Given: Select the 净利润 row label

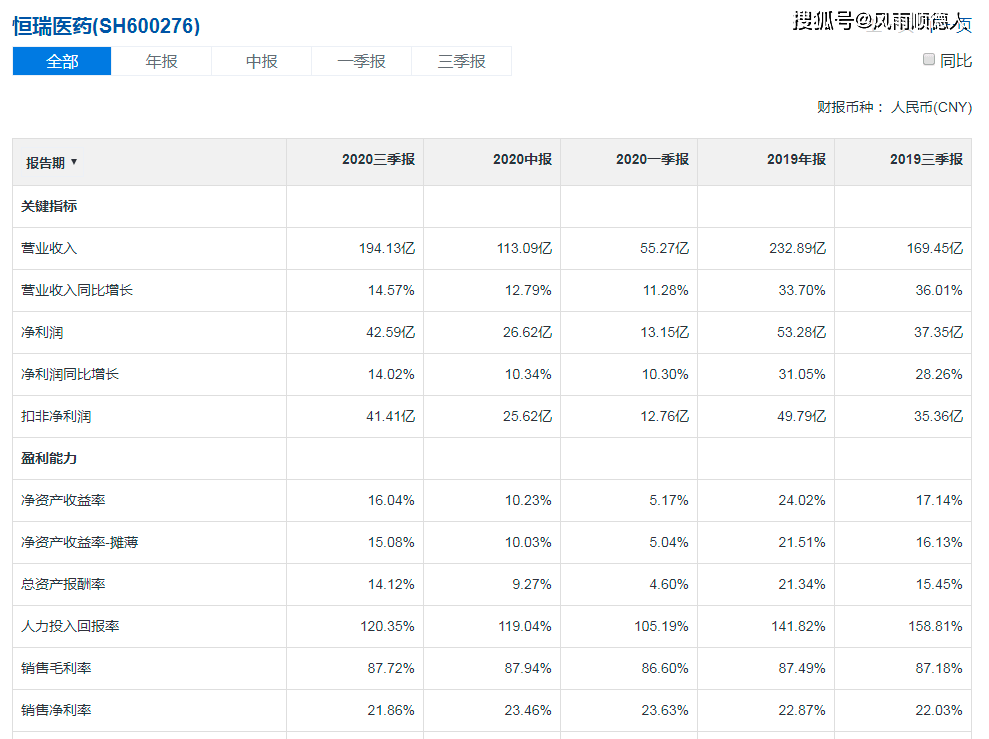Looking at the screenshot, I should pos(42,332).
